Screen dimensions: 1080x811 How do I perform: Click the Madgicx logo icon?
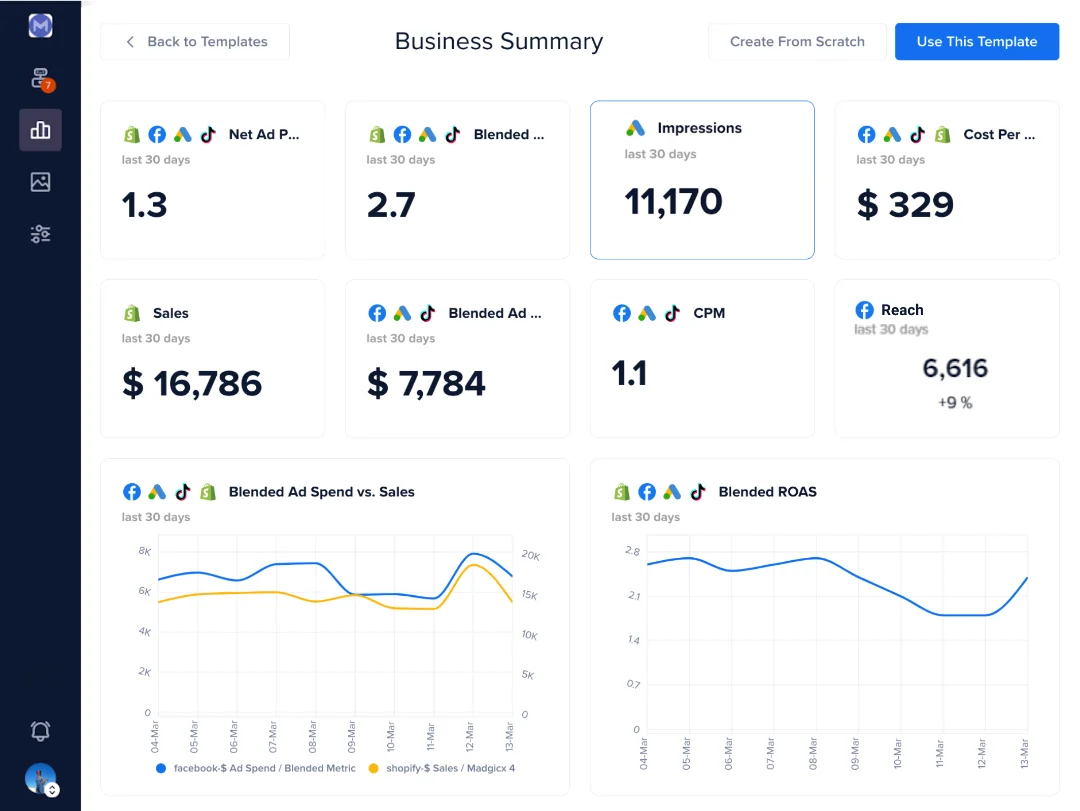point(41,26)
